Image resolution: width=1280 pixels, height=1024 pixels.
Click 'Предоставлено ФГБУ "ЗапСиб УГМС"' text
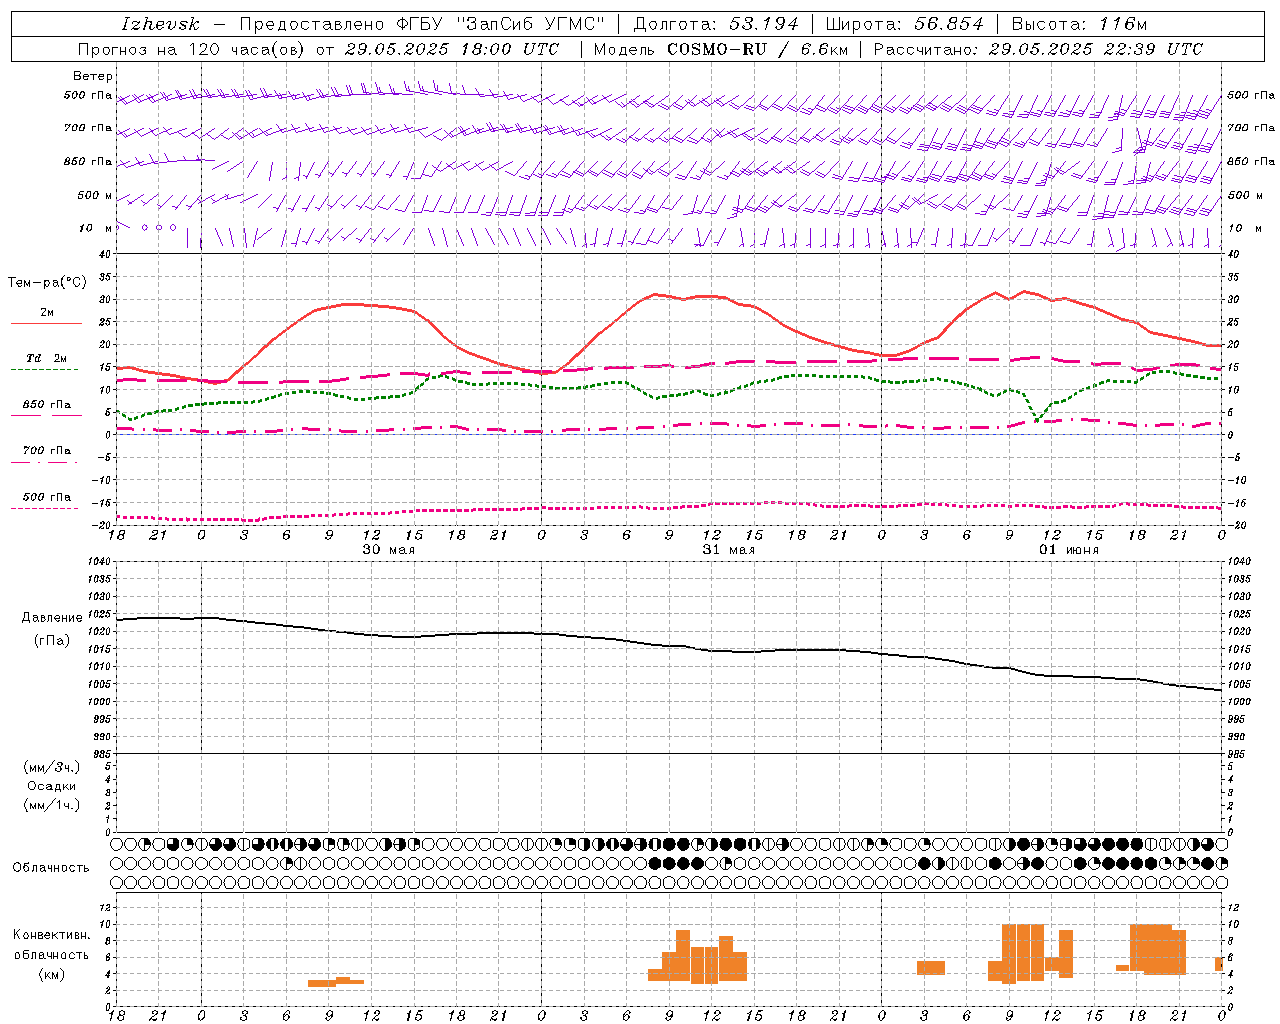tap(422, 24)
